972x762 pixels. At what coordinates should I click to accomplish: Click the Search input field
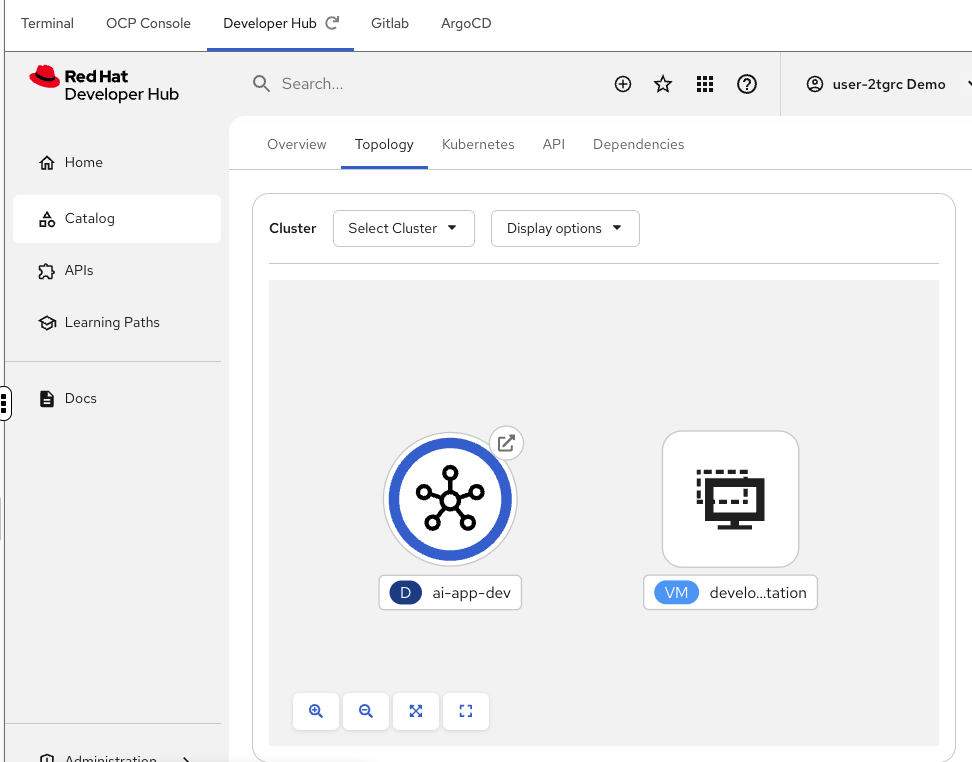tap(420, 84)
